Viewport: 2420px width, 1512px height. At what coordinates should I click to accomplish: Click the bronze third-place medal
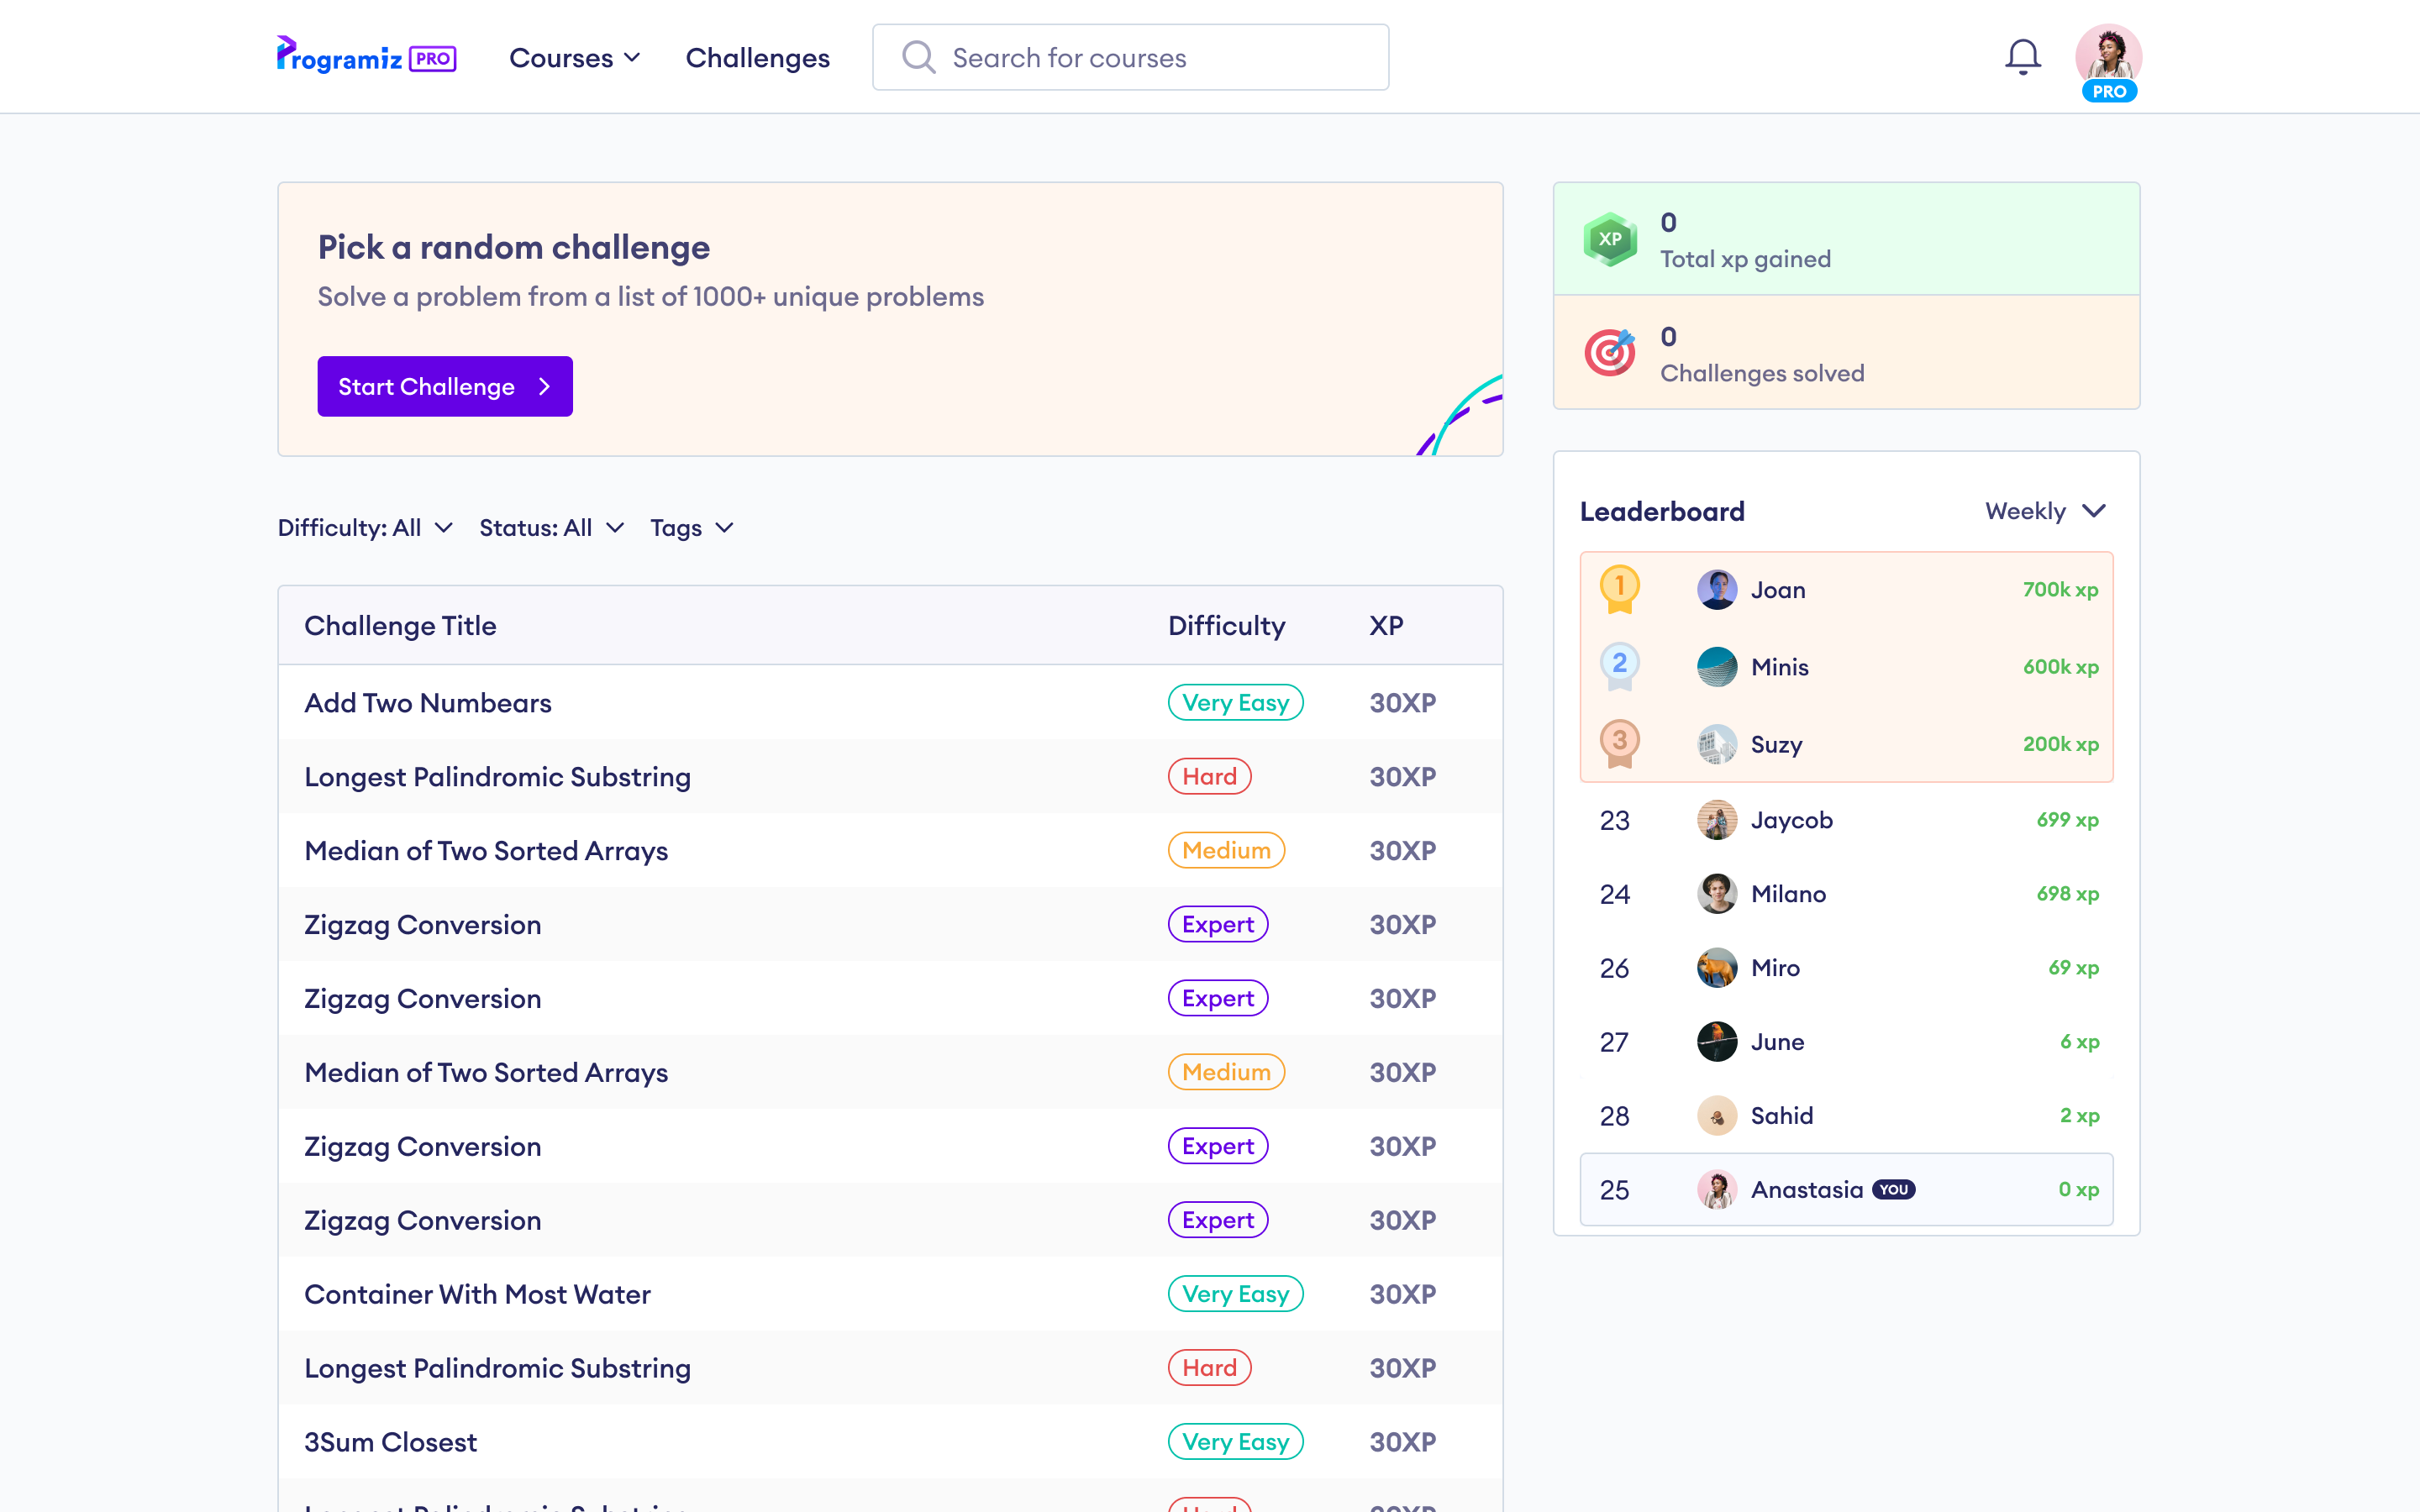(x=1619, y=743)
